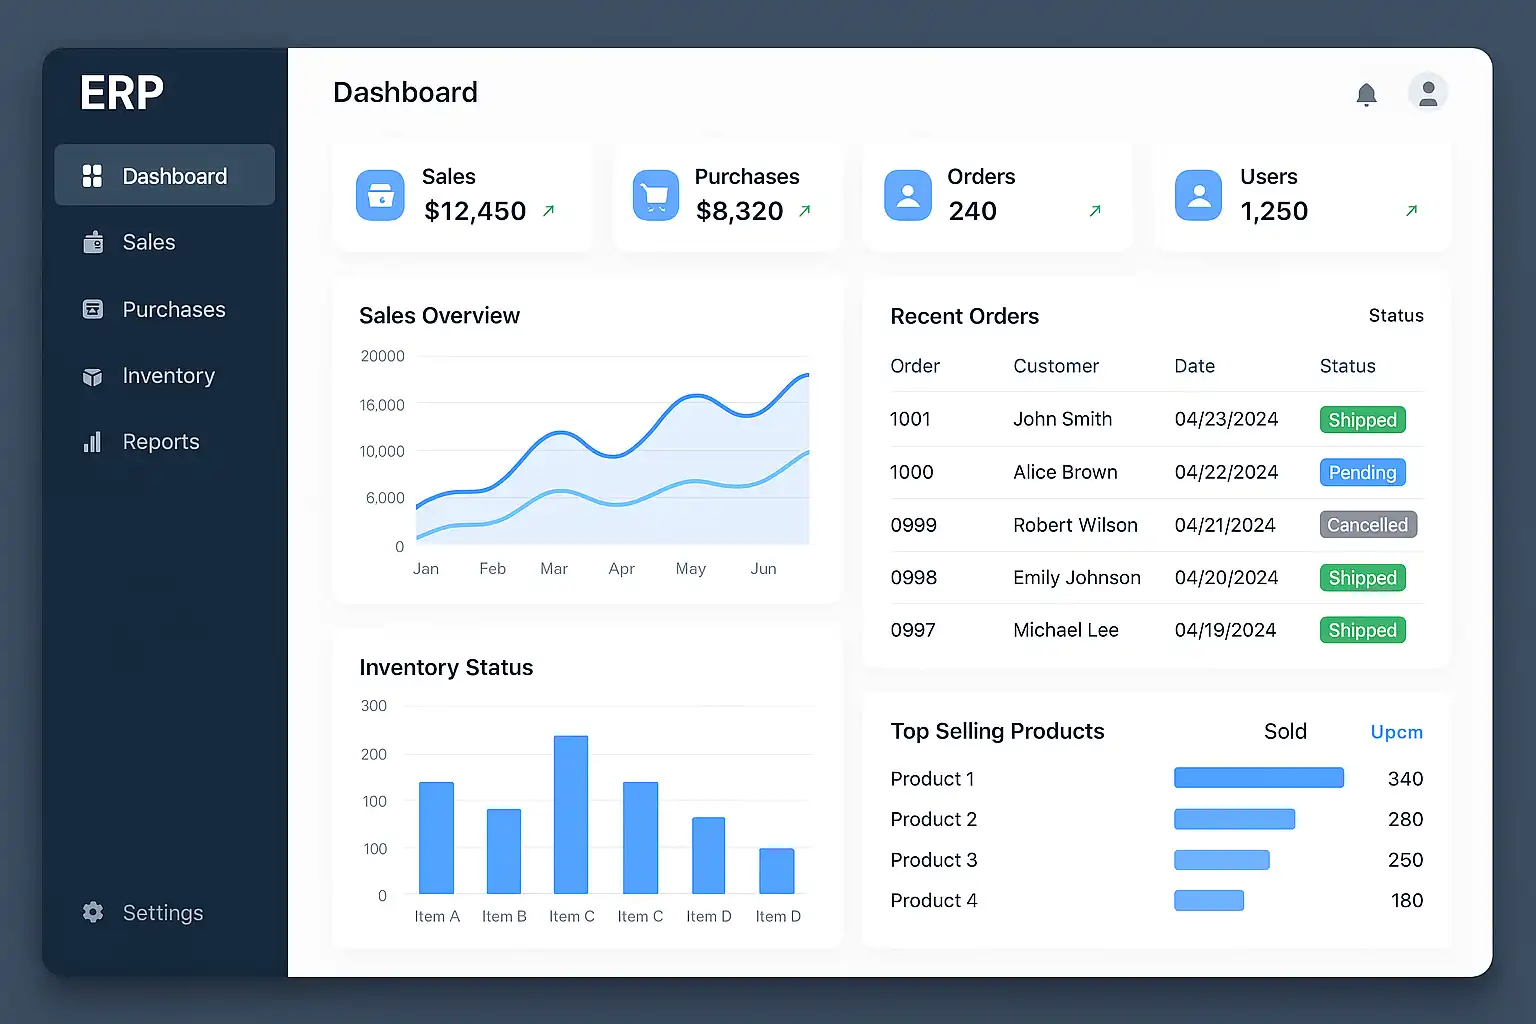Image resolution: width=1536 pixels, height=1024 pixels.
Task: Click the shortest bar in Inventory Status chart
Action: [x=777, y=871]
